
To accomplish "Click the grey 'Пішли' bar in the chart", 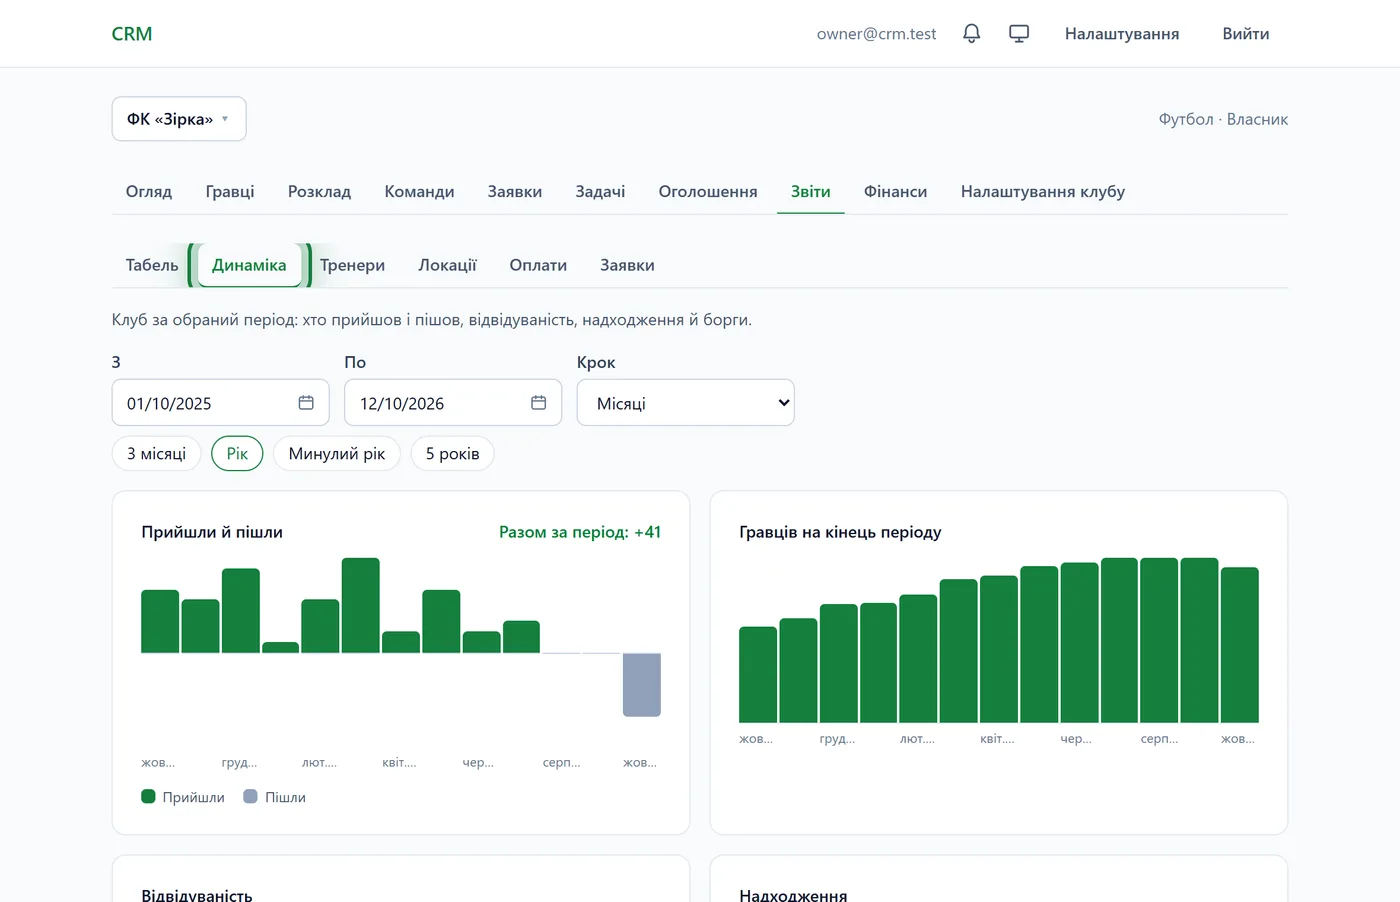I will tap(642, 685).
